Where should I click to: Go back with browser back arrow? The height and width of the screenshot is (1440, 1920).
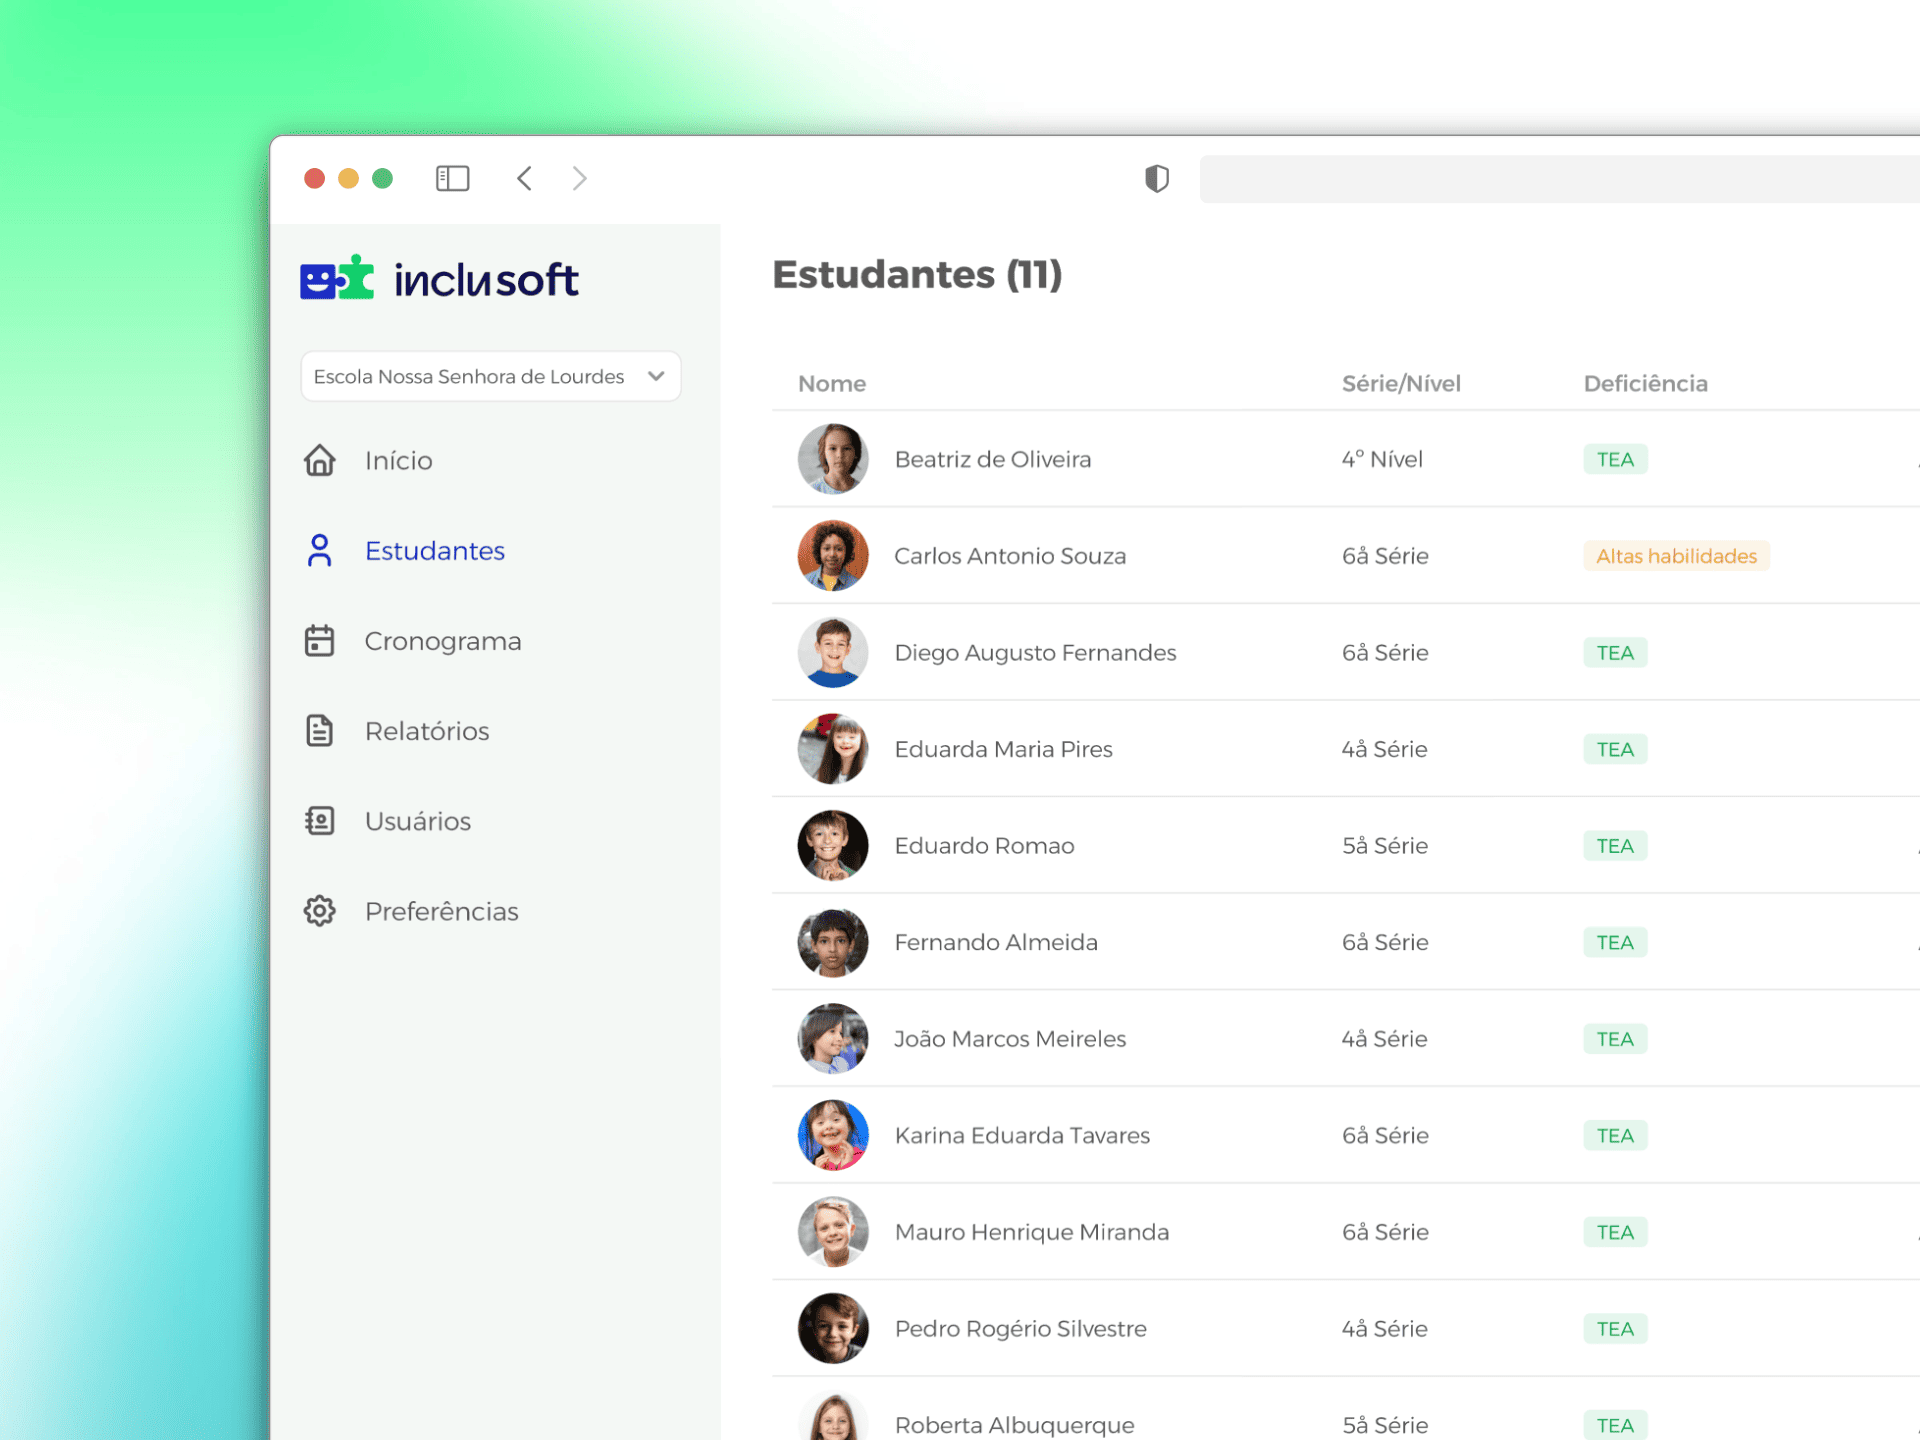[x=524, y=179]
